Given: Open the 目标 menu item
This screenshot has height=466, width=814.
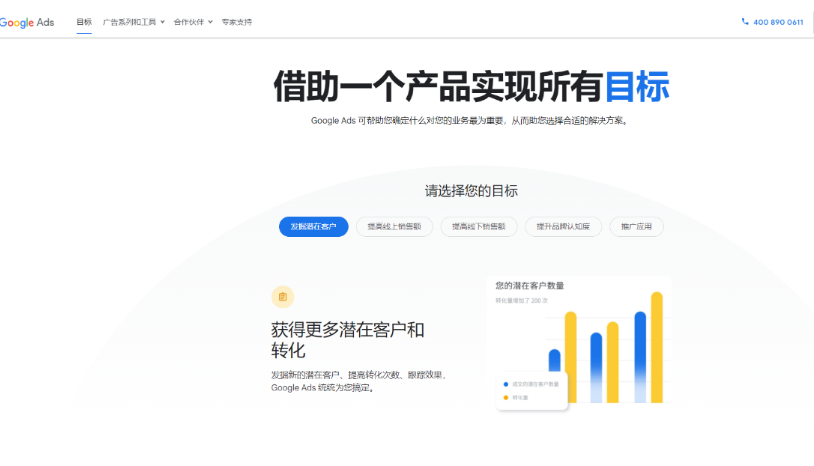Looking at the screenshot, I should click(84, 22).
